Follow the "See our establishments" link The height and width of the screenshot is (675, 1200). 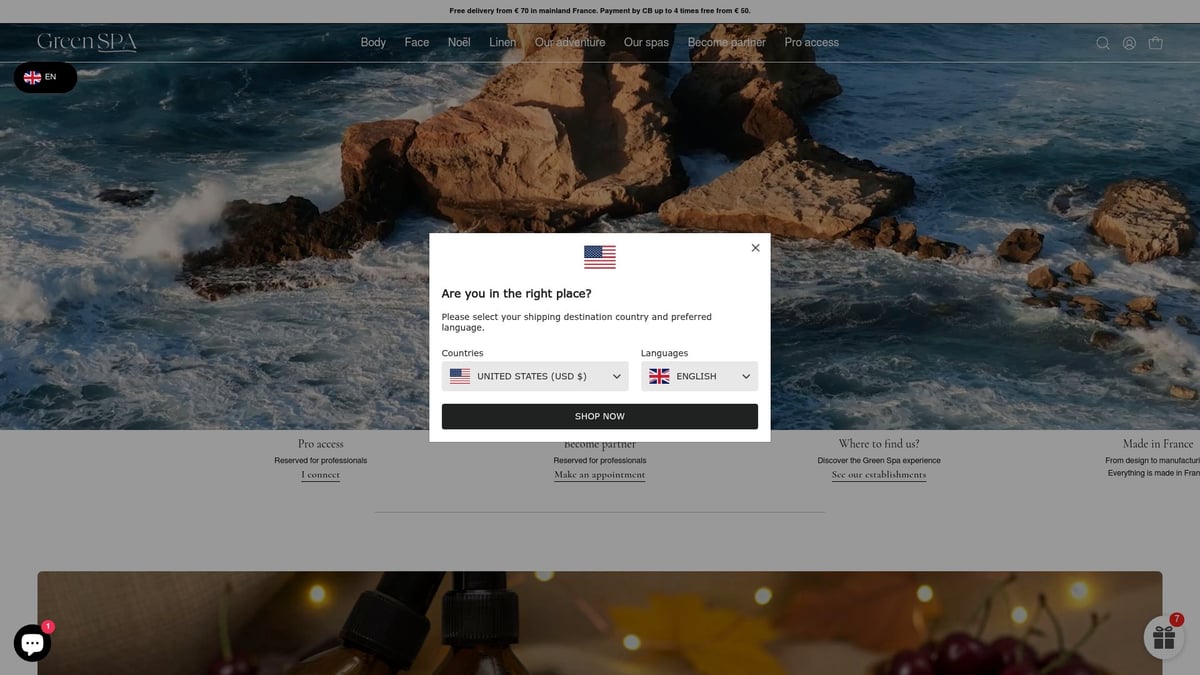879,475
